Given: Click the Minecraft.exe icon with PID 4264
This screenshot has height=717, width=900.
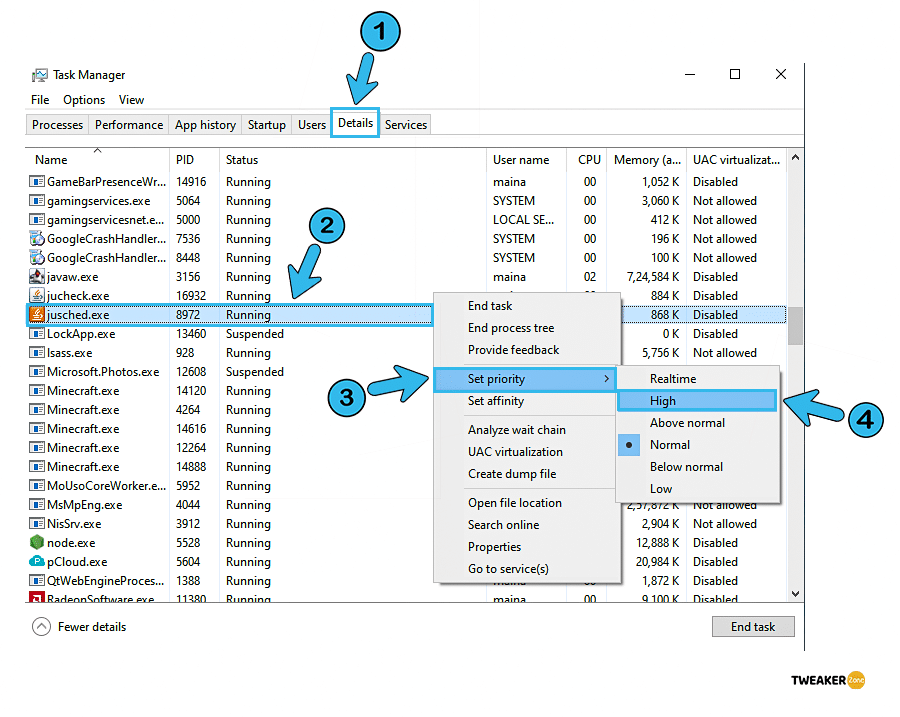Looking at the screenshot, I should (37, 409).
